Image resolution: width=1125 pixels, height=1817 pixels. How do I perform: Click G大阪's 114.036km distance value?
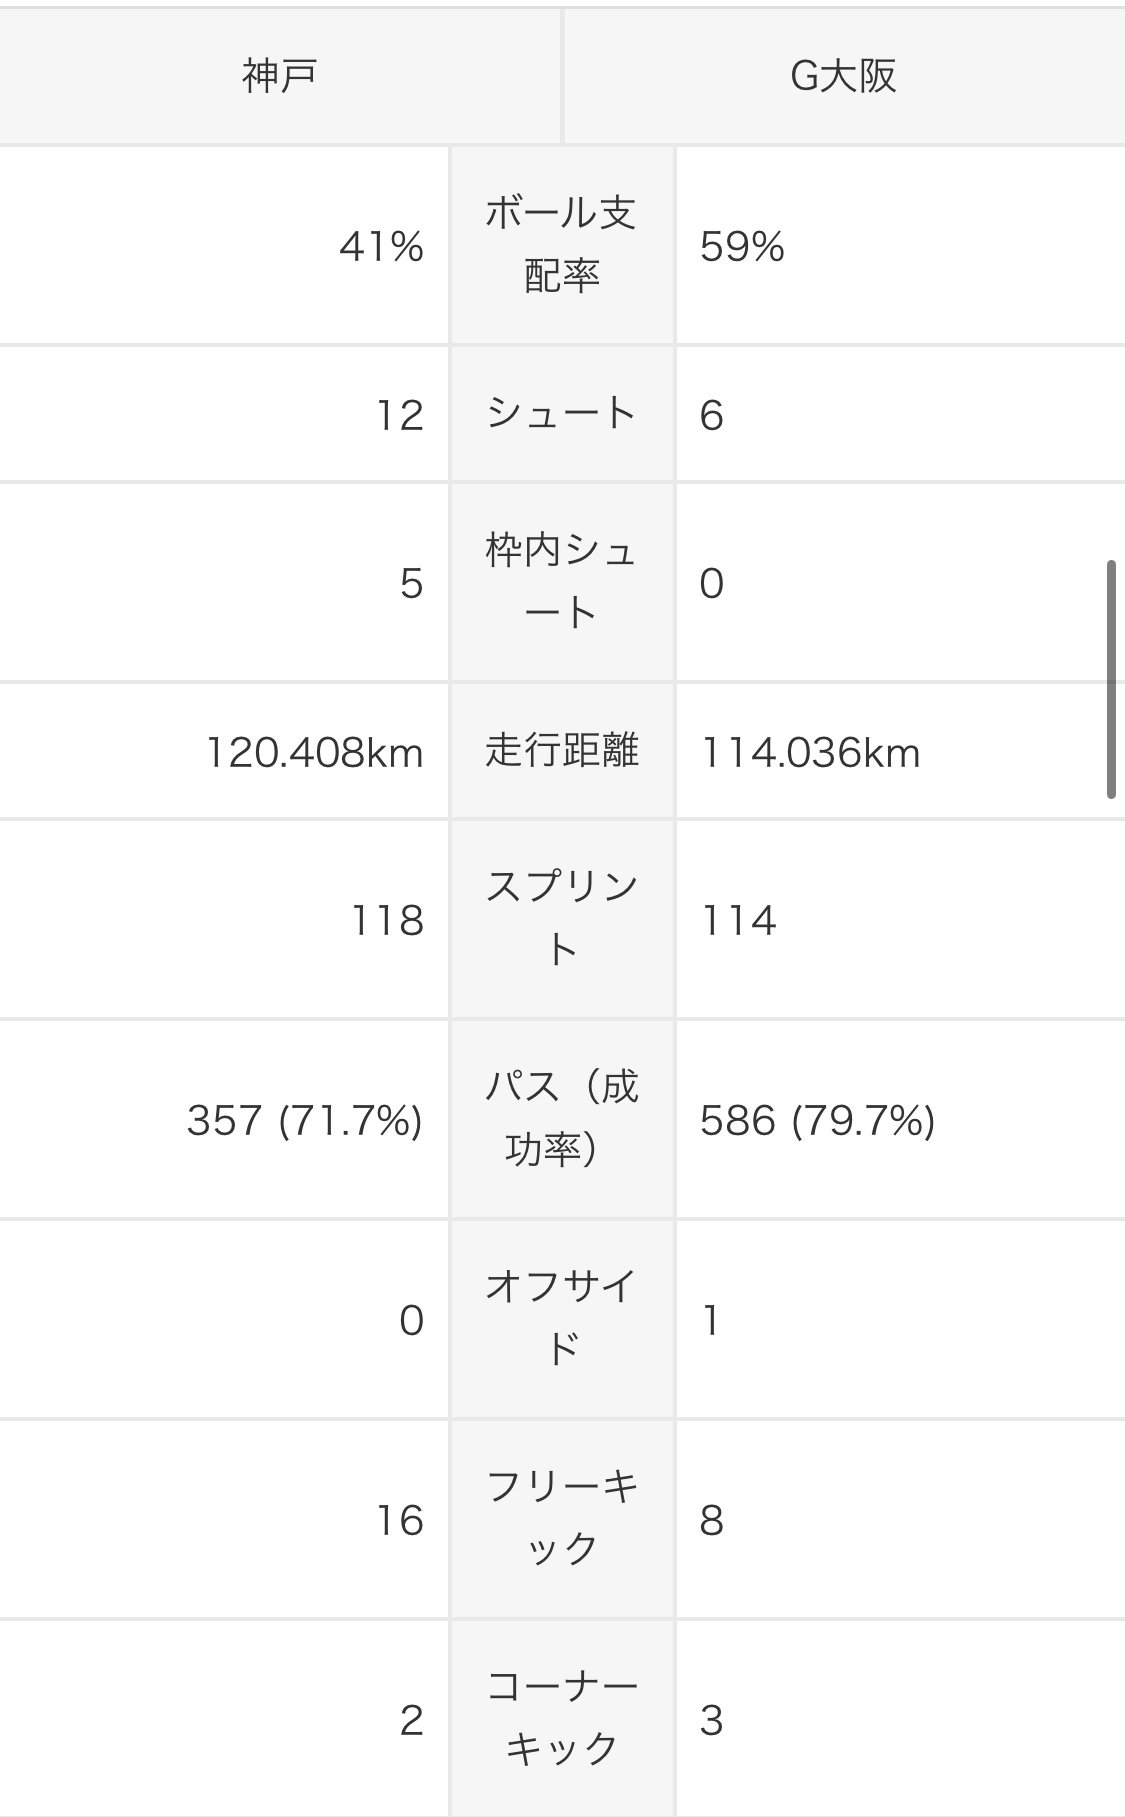click(810, 752)
